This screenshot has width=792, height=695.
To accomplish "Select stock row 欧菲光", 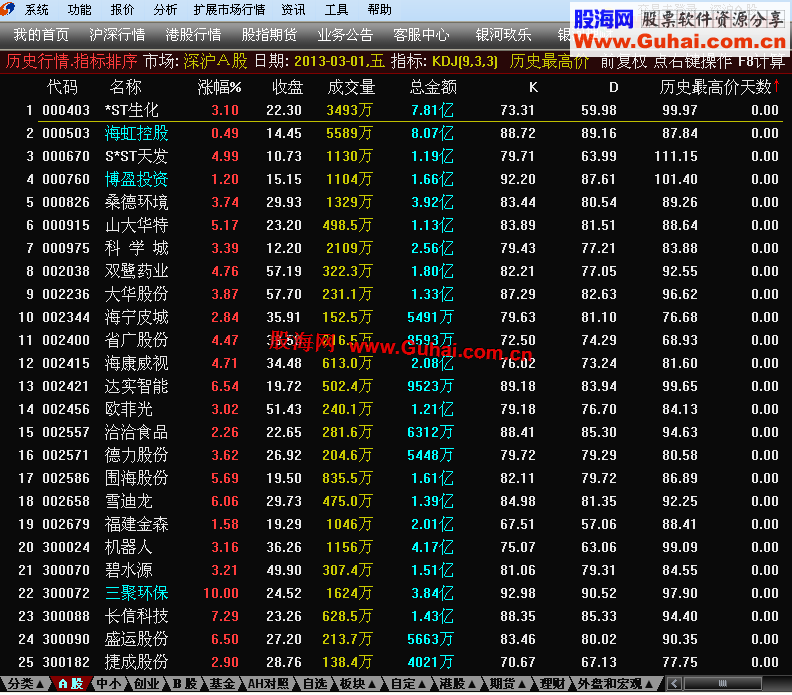I will coord(396,409).
